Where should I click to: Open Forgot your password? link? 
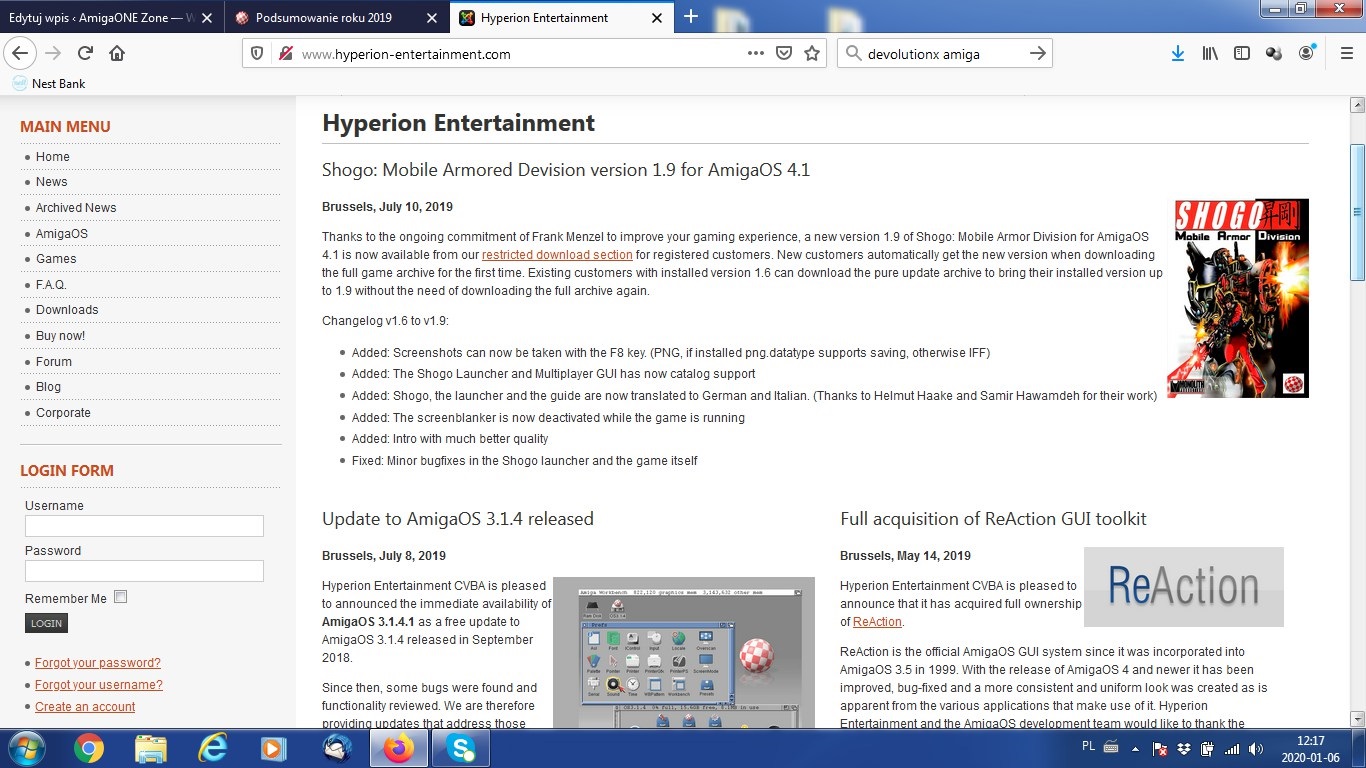click(98, 663)
